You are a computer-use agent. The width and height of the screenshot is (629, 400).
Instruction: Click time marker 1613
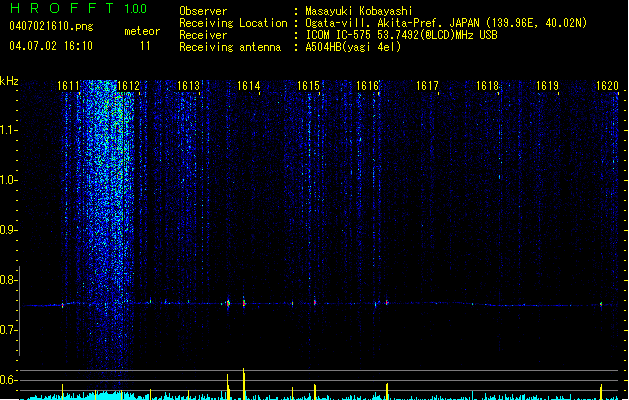[189, 86]
